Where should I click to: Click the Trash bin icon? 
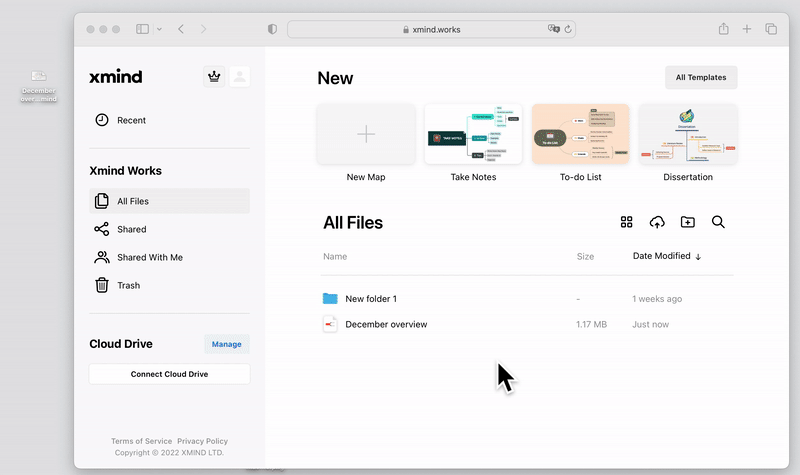click(x=102, y=285)
